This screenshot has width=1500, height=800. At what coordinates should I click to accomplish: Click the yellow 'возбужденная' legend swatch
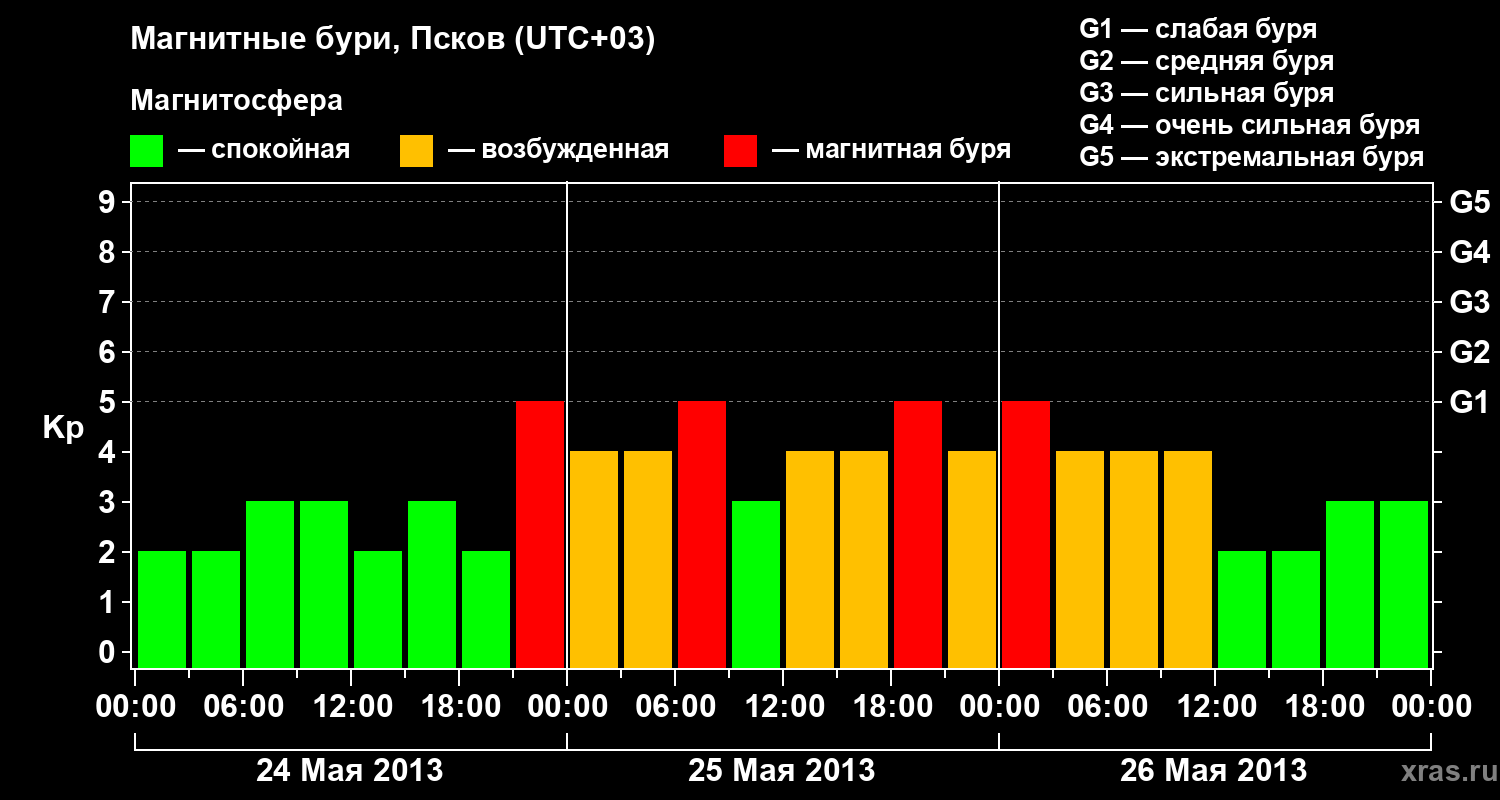417,151
